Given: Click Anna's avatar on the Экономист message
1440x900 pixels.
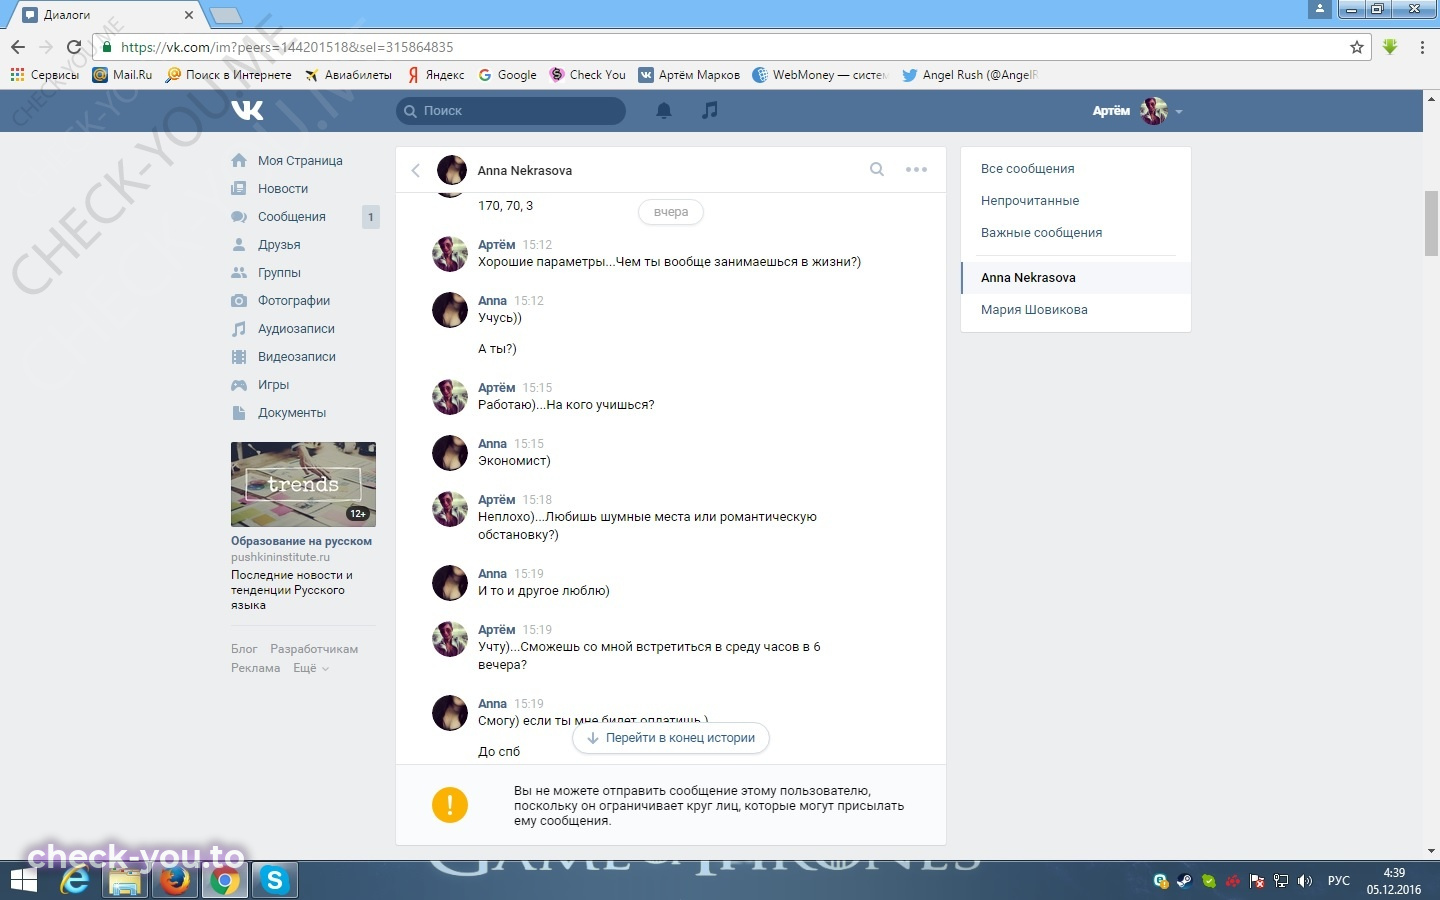Looking at the screenshot, I should (x=450, y=453).
